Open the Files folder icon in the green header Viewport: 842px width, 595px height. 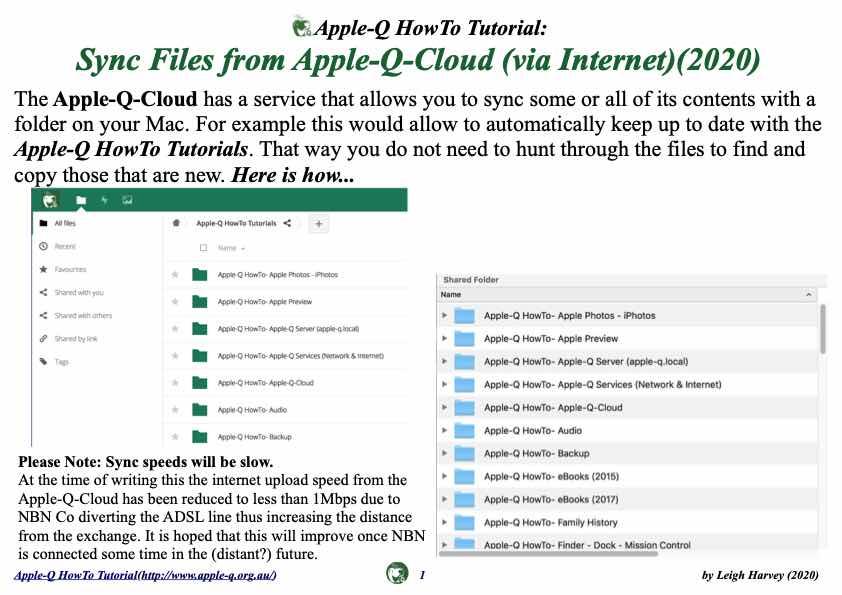[81, 201]
